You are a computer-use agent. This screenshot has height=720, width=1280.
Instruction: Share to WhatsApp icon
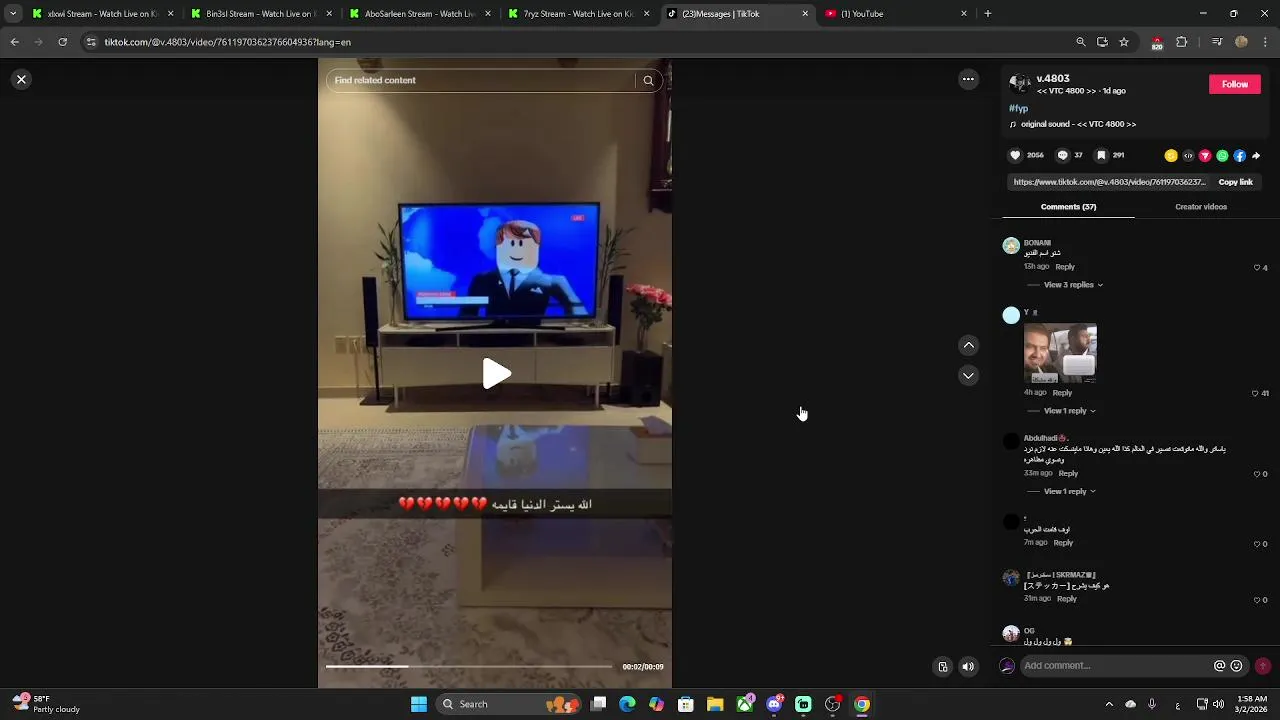tap(1222, 156)
